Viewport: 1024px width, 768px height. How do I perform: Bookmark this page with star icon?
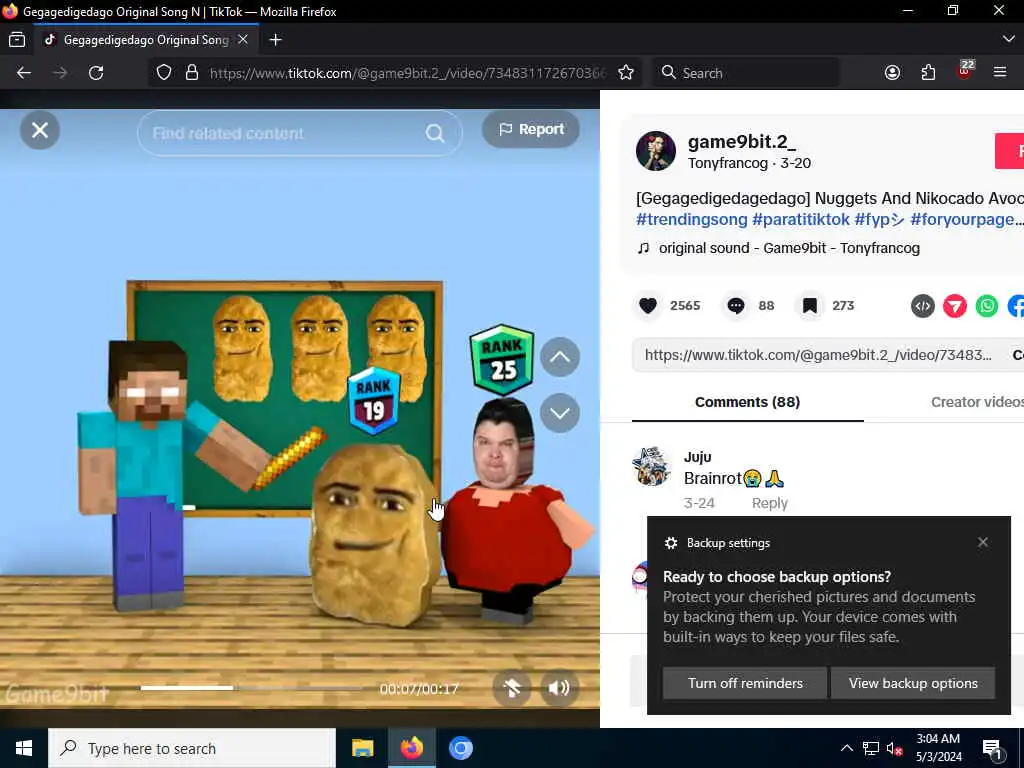[x=626, y=72]
